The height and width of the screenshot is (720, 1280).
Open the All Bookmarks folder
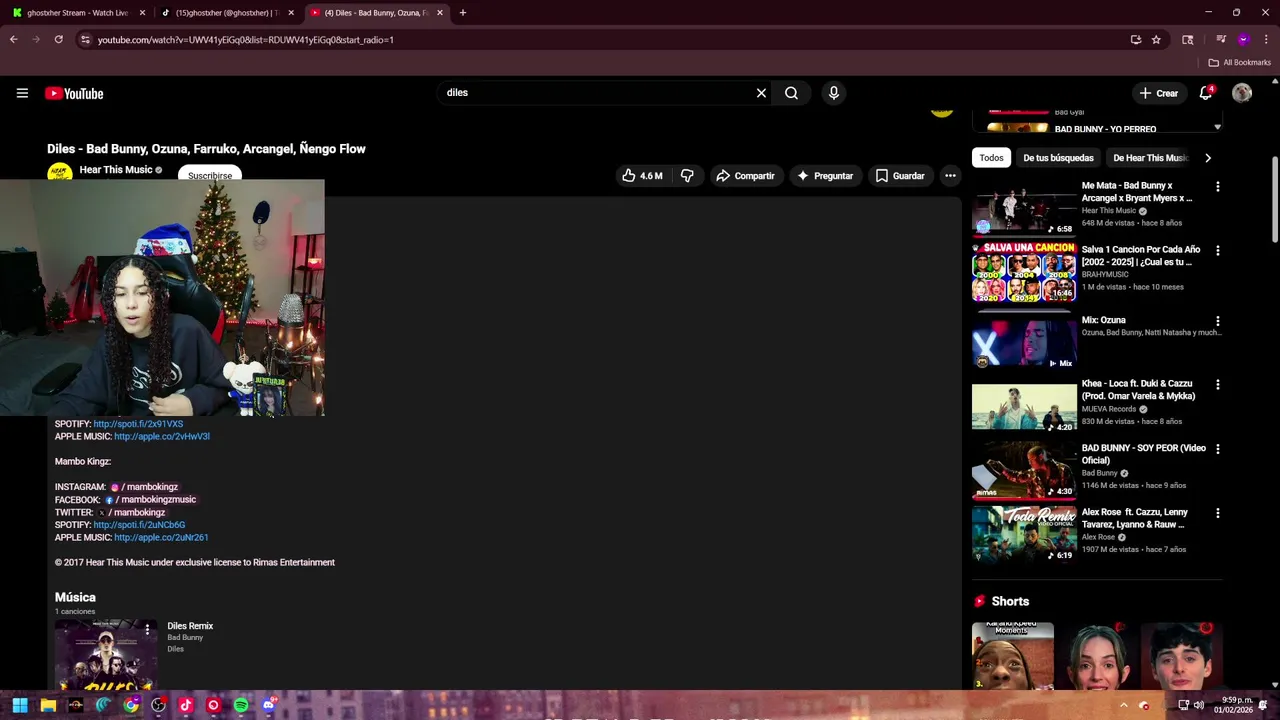click(x=1239, y=63)
